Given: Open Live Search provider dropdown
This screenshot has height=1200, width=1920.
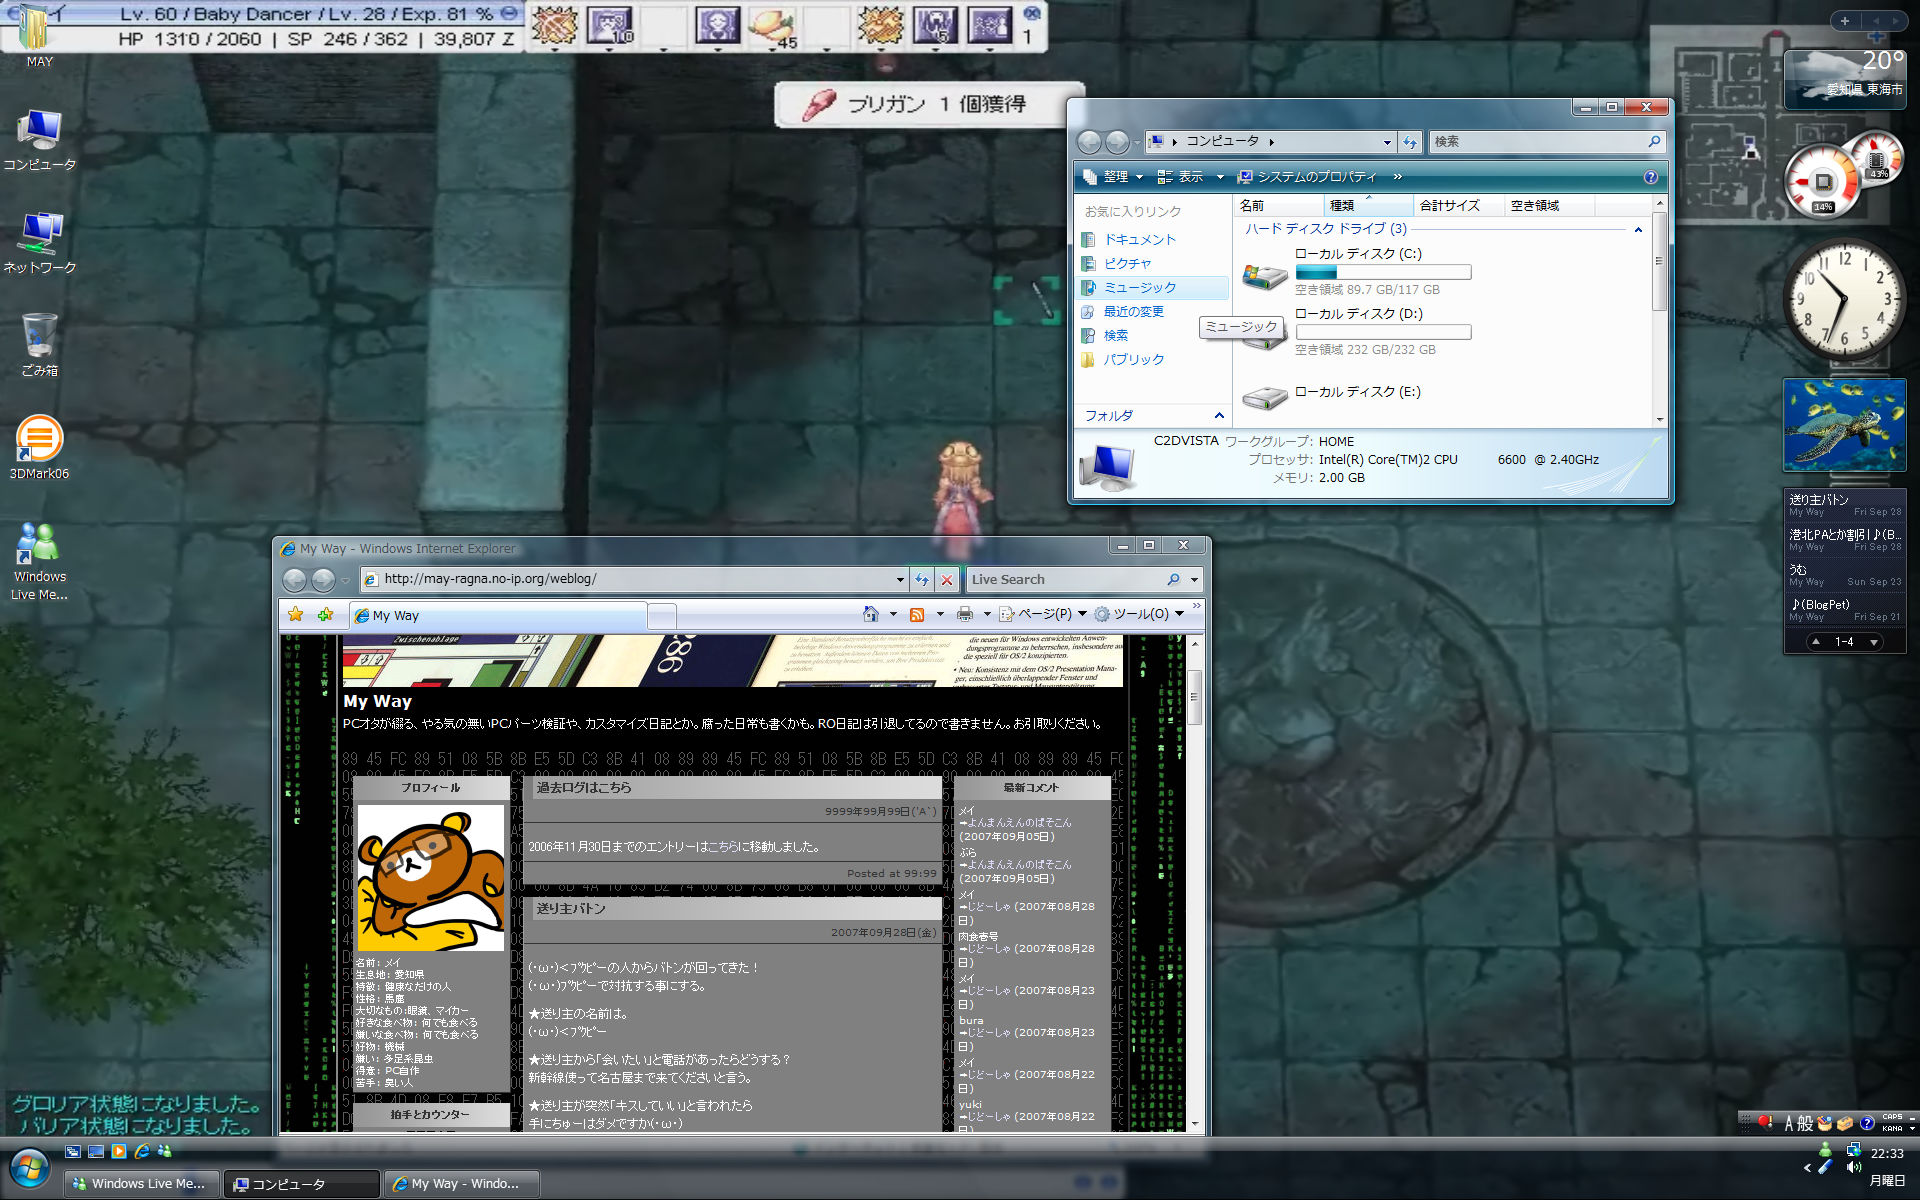Looking at the screenshot, I should click(x=1194, y=579).
